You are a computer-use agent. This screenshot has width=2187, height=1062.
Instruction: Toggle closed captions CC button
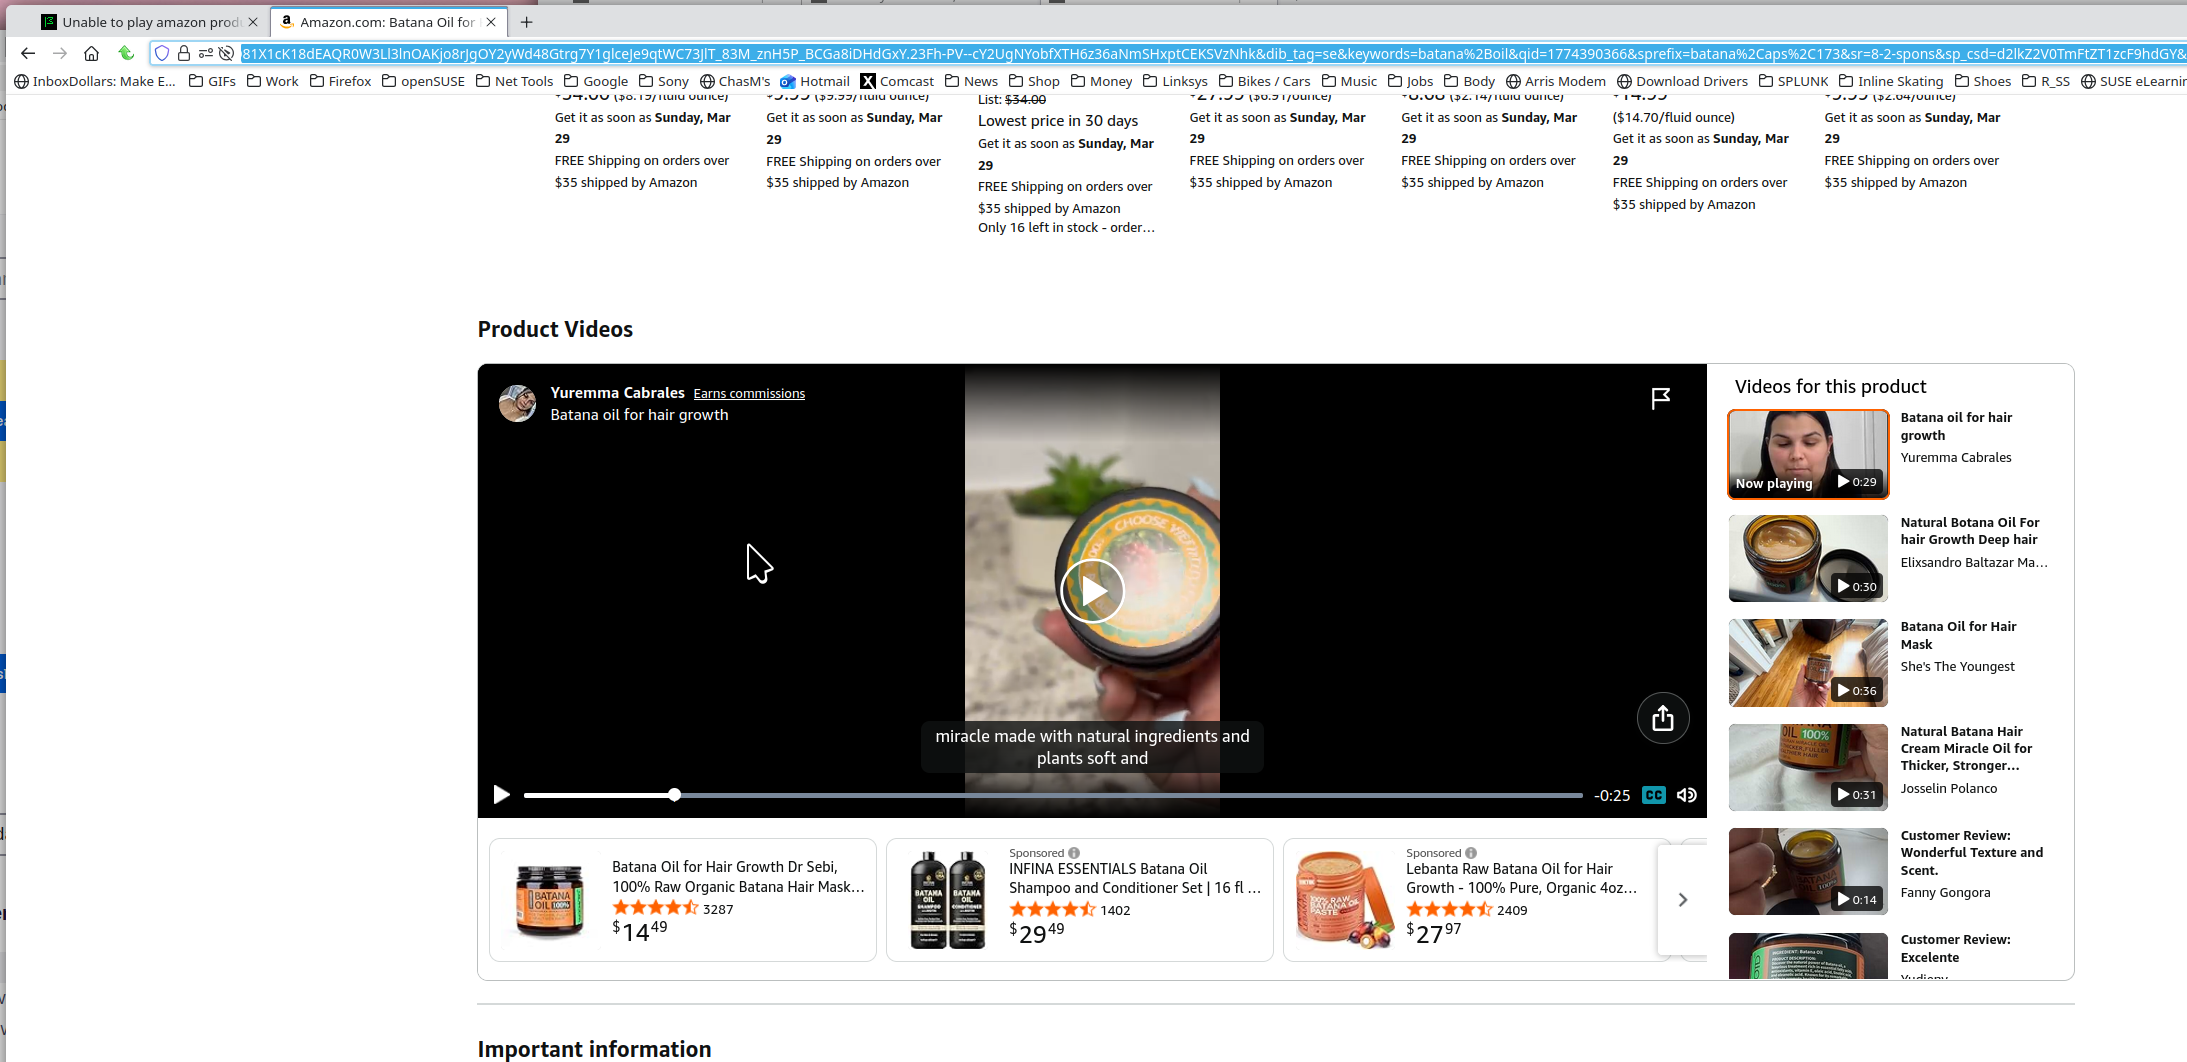coord(1654,795)
